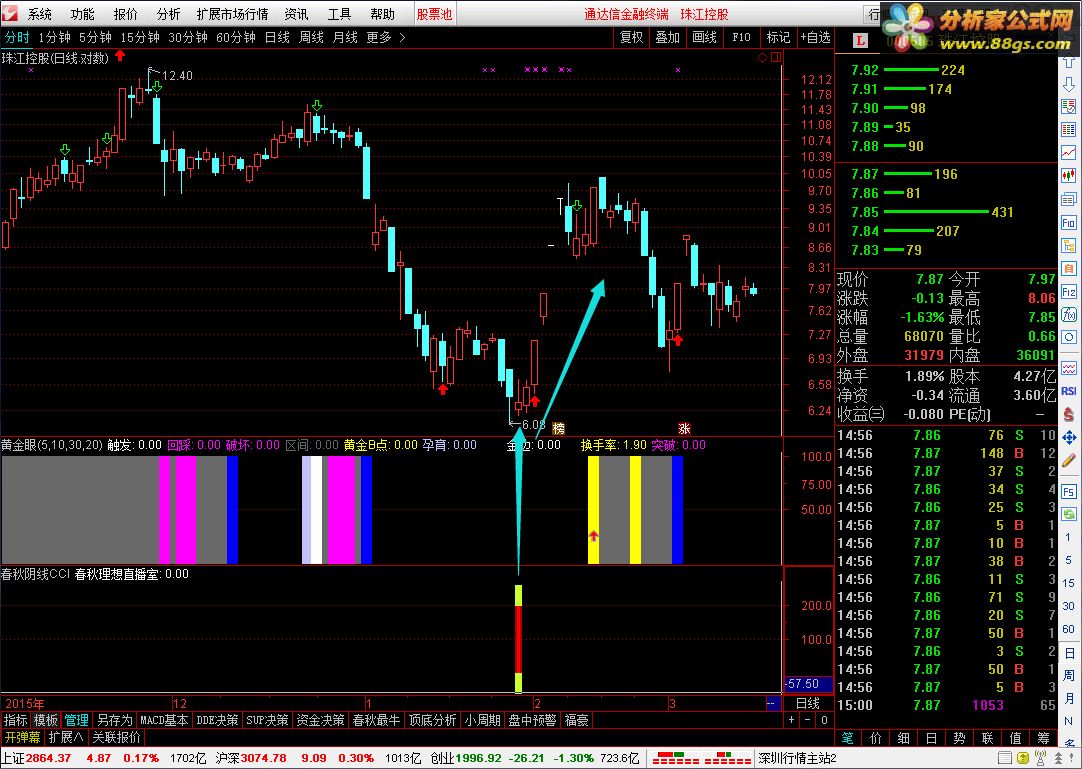Screen dimensions: 1082x769
Task: Select the RSI indicator sidebar icon
Action: coord(1068,391)
